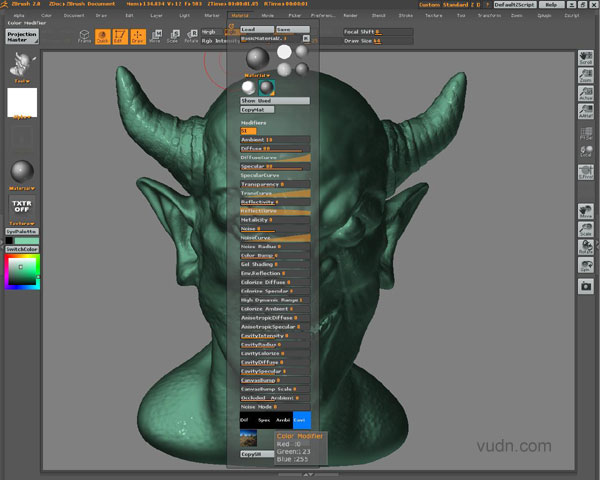Adjust the Draw Size slider

[377, 41]
